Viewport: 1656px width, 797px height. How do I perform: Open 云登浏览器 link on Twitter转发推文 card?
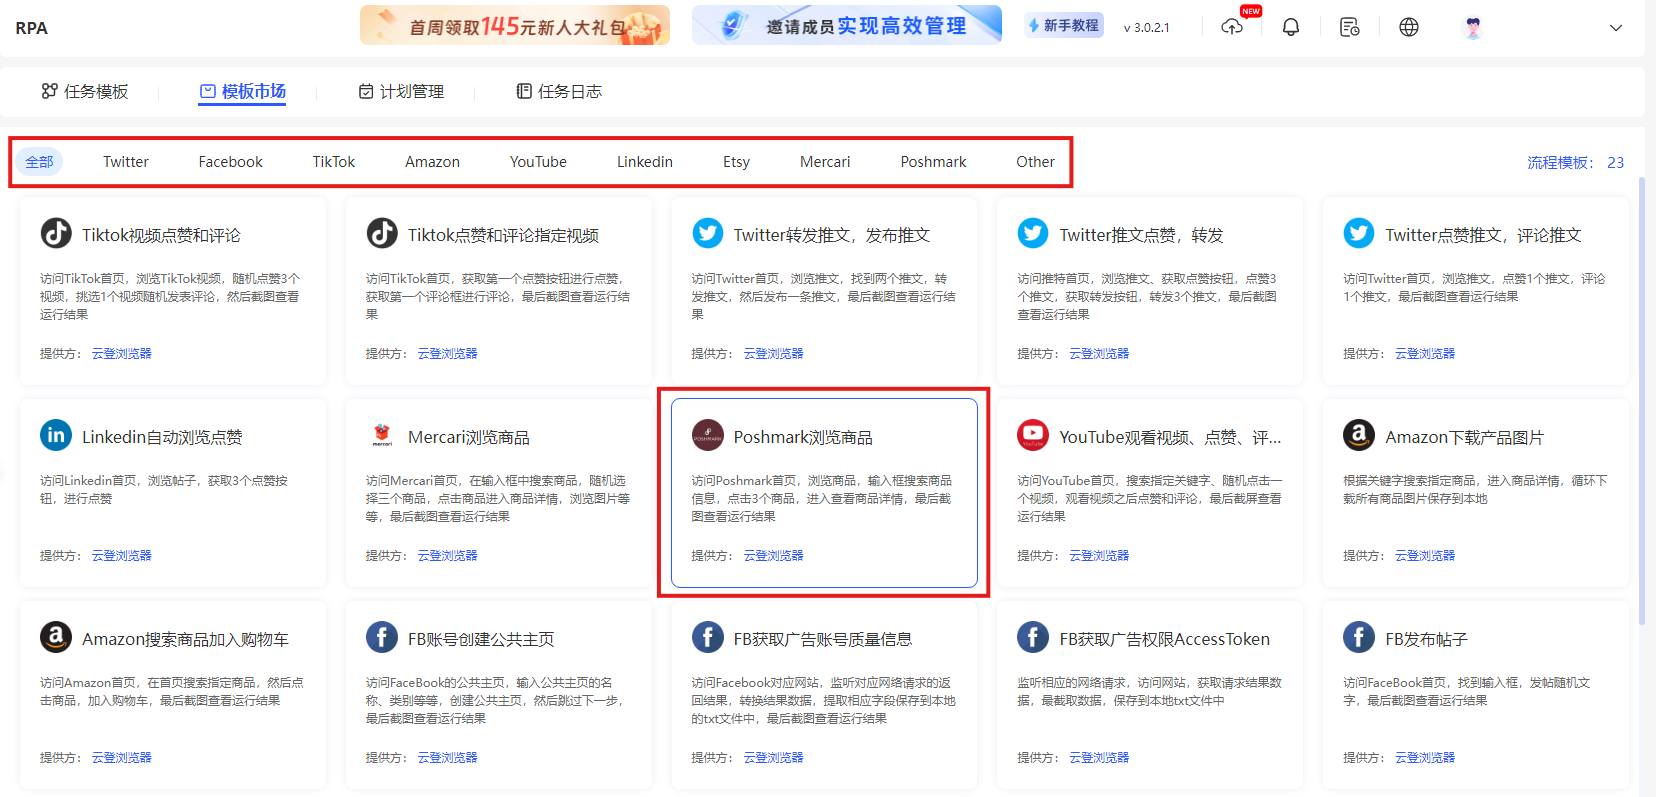tap(774, 354)
